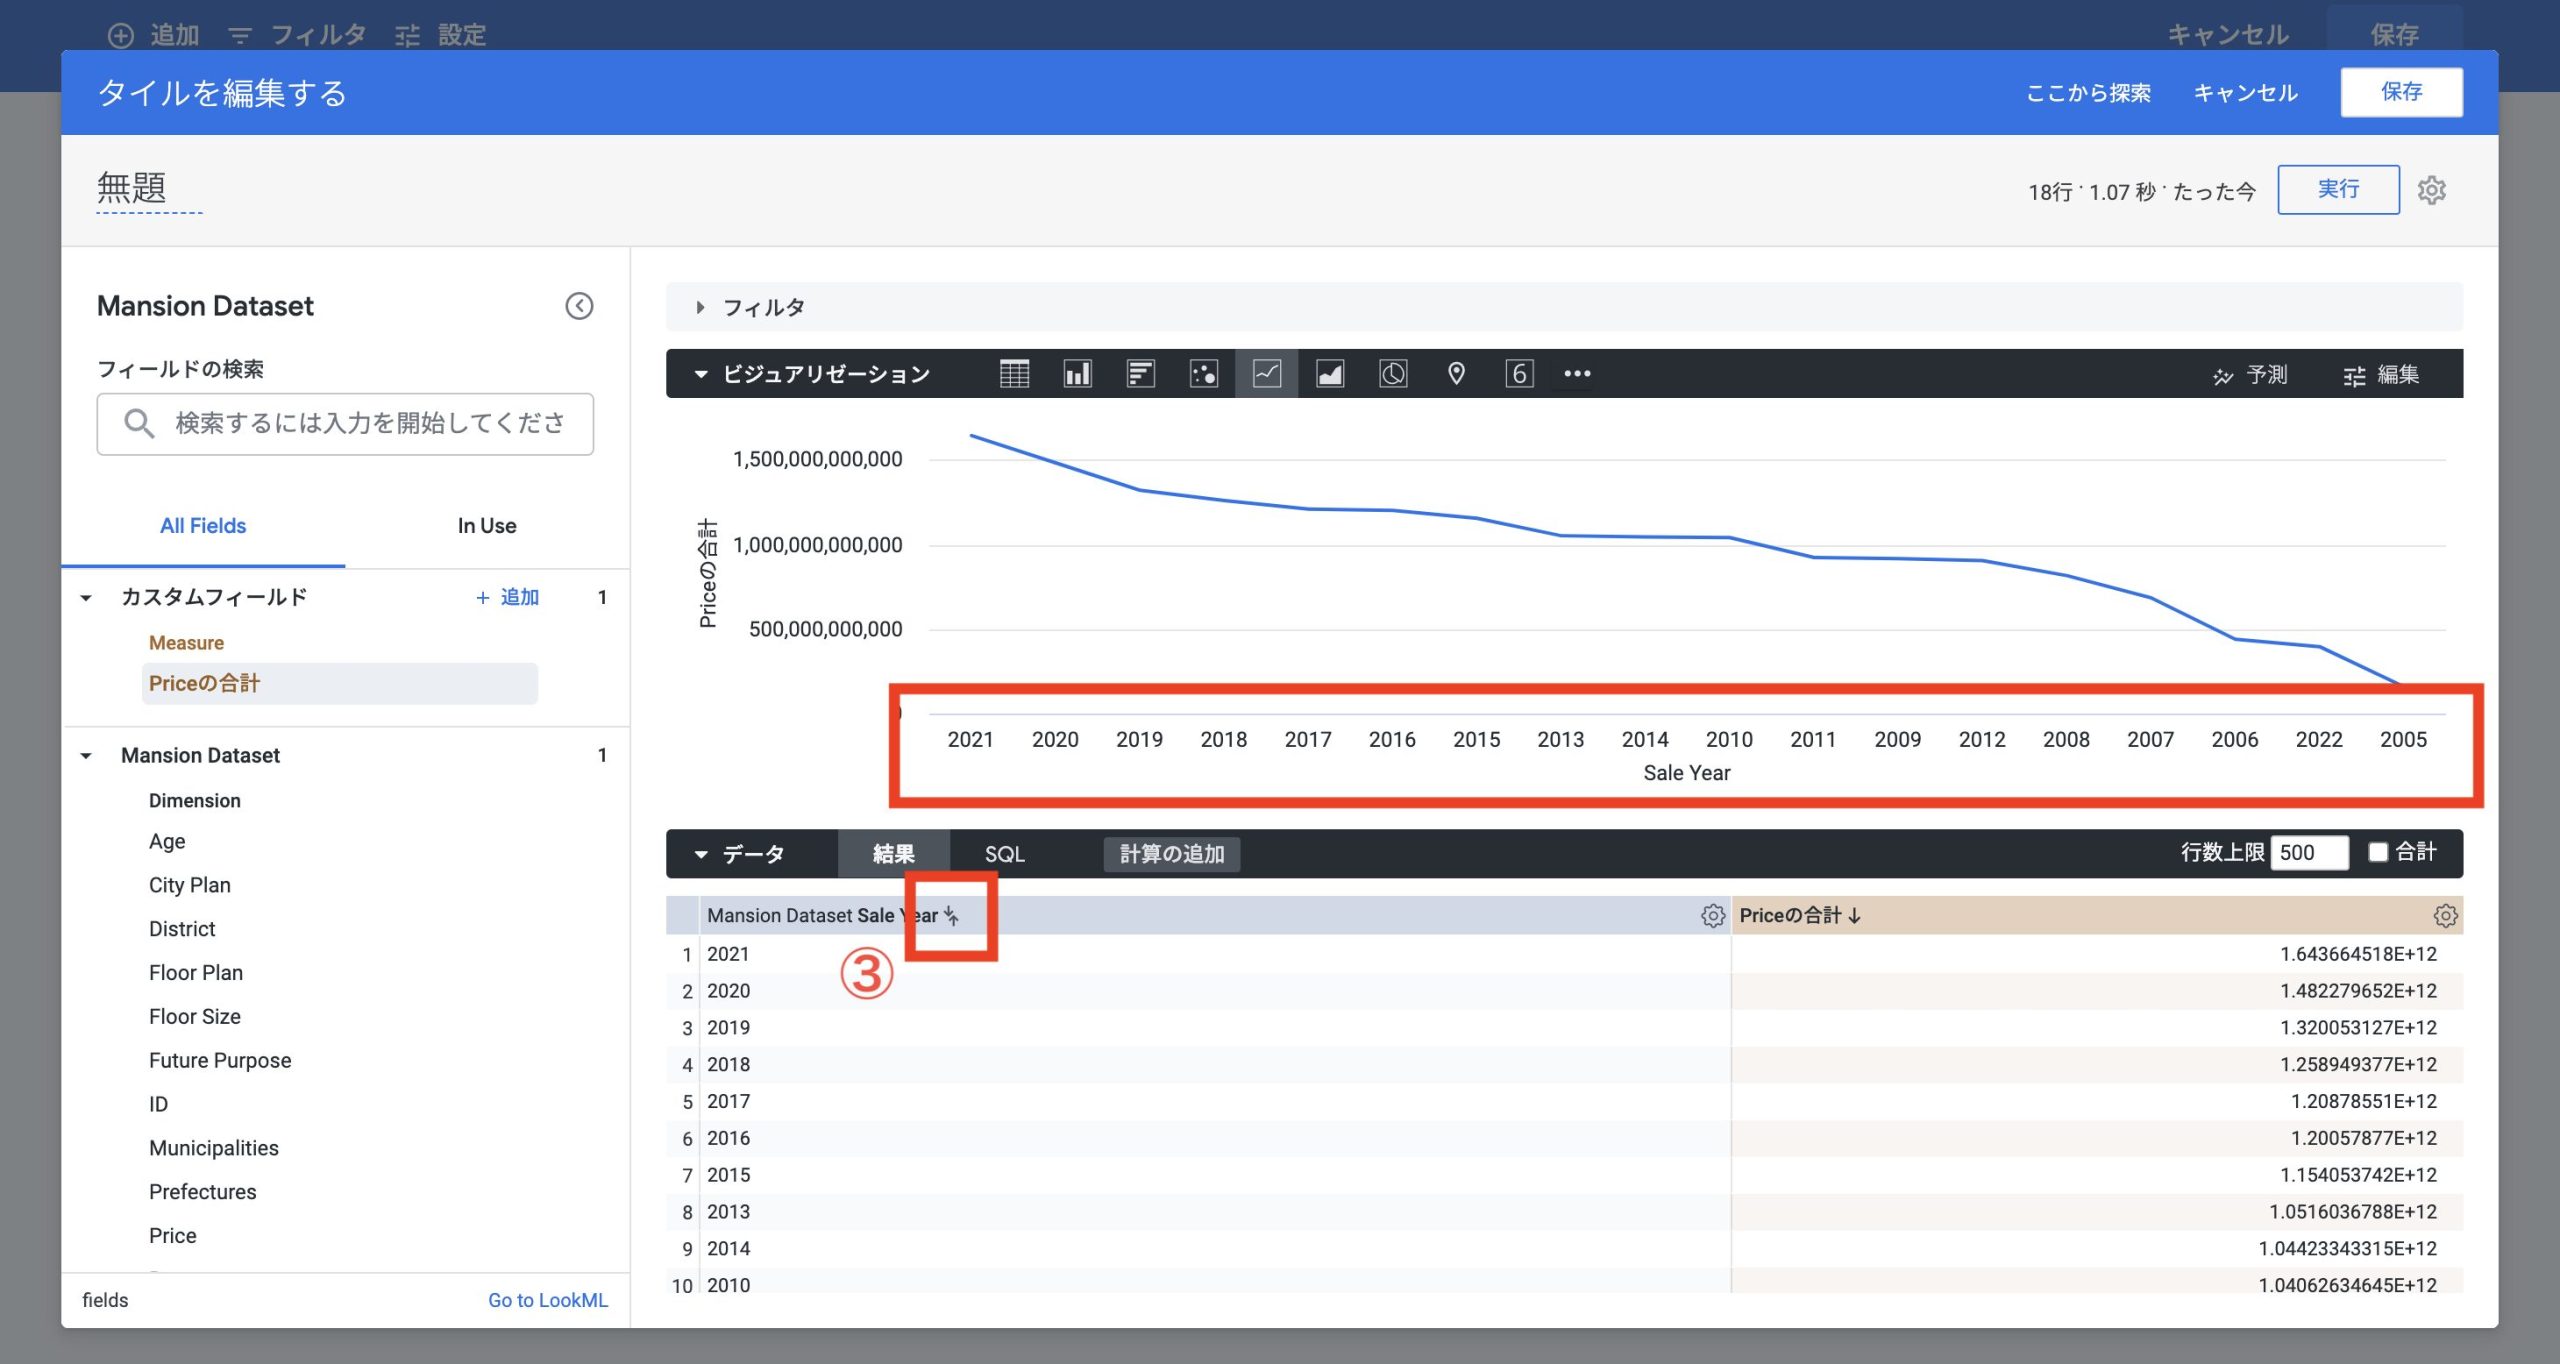Select the line chart visualization icon
The image size is (2560, 1364).
pyautogui.click(x=1267, y=374)
